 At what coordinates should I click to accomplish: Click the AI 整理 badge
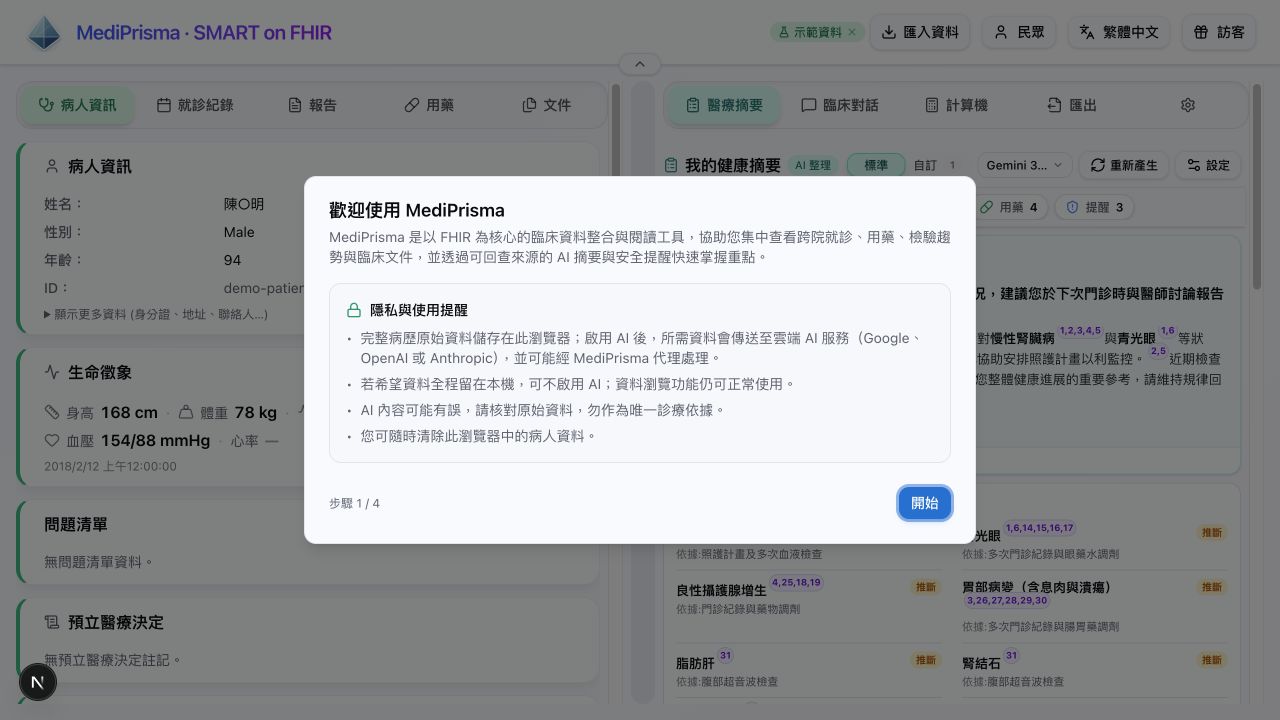click(x=813, y=165)
